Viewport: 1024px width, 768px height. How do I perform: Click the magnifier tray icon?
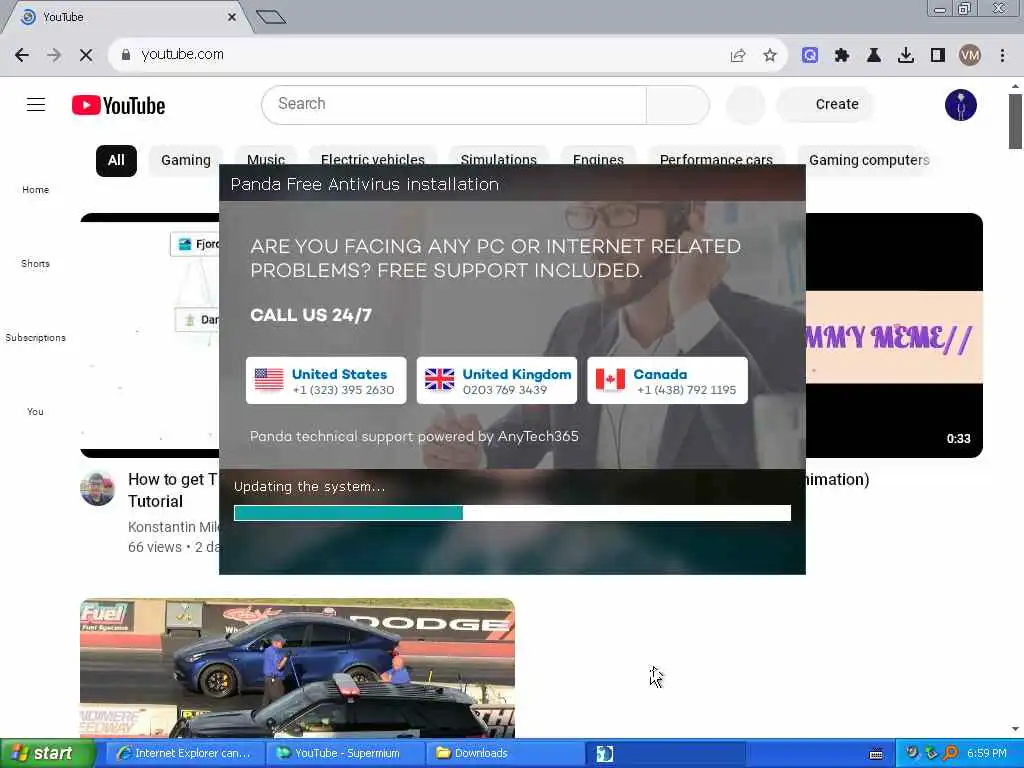pos(950,753)
